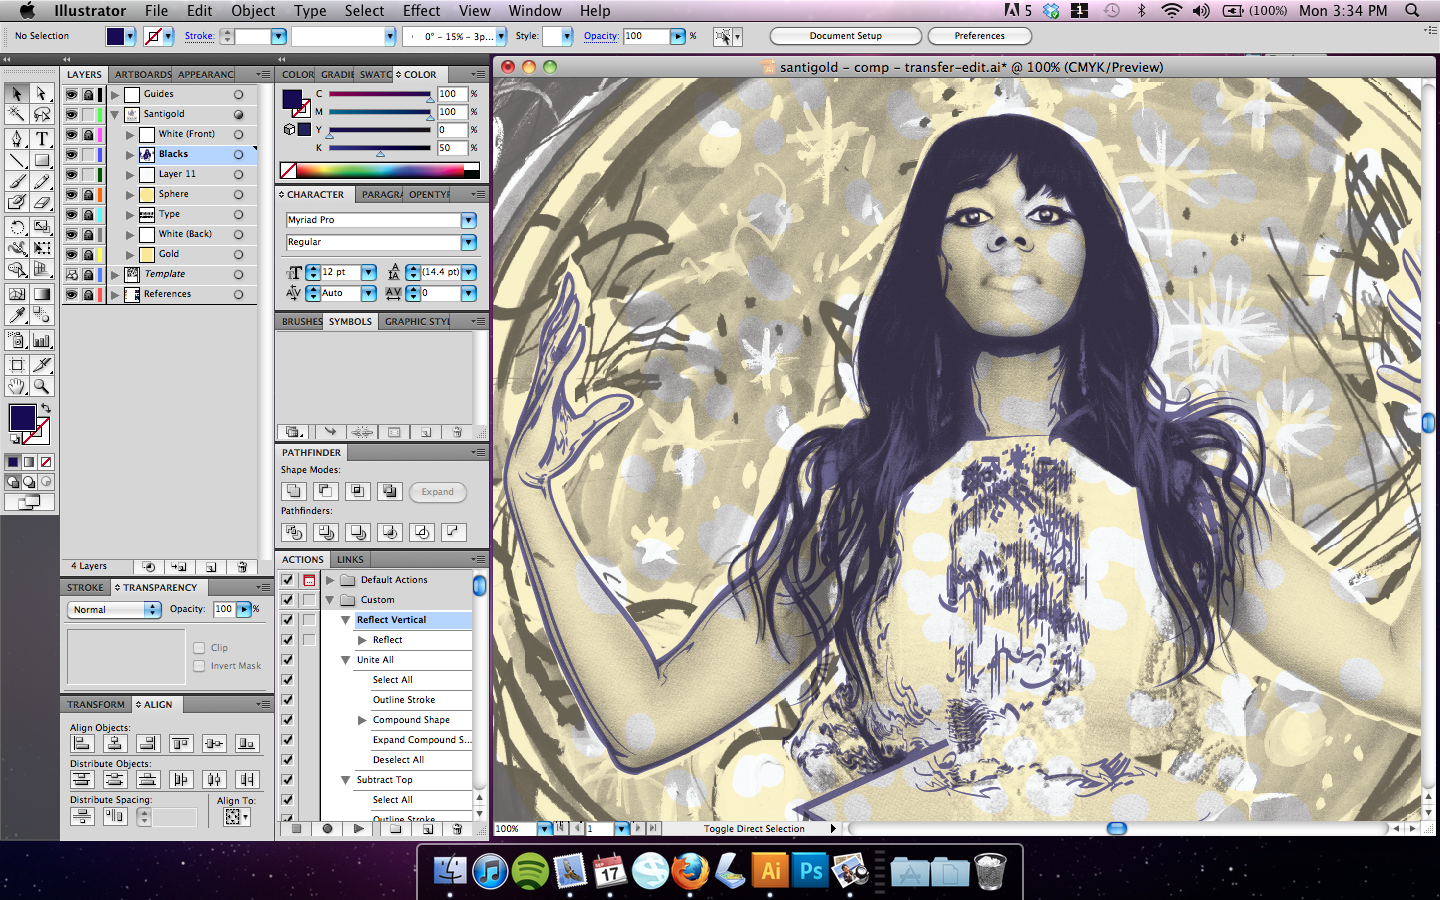The image size is (1440, 900).
Task: Create new layer in Layers panel
Action: 211,567
